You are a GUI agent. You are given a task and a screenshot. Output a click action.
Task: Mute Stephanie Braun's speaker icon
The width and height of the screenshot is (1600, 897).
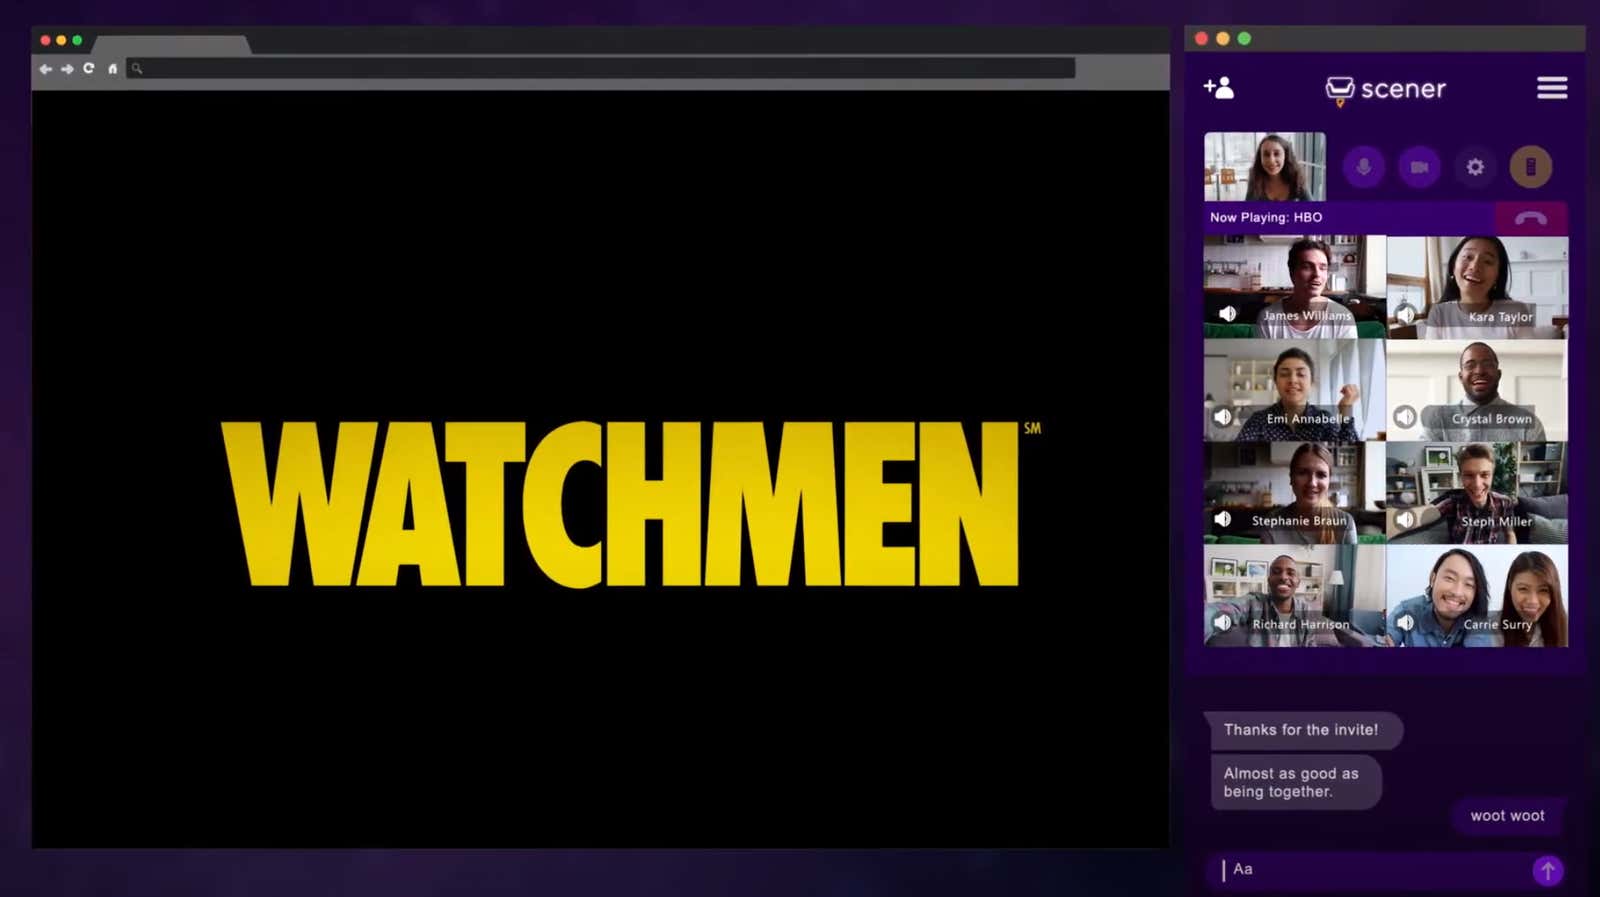[1223, 519]
